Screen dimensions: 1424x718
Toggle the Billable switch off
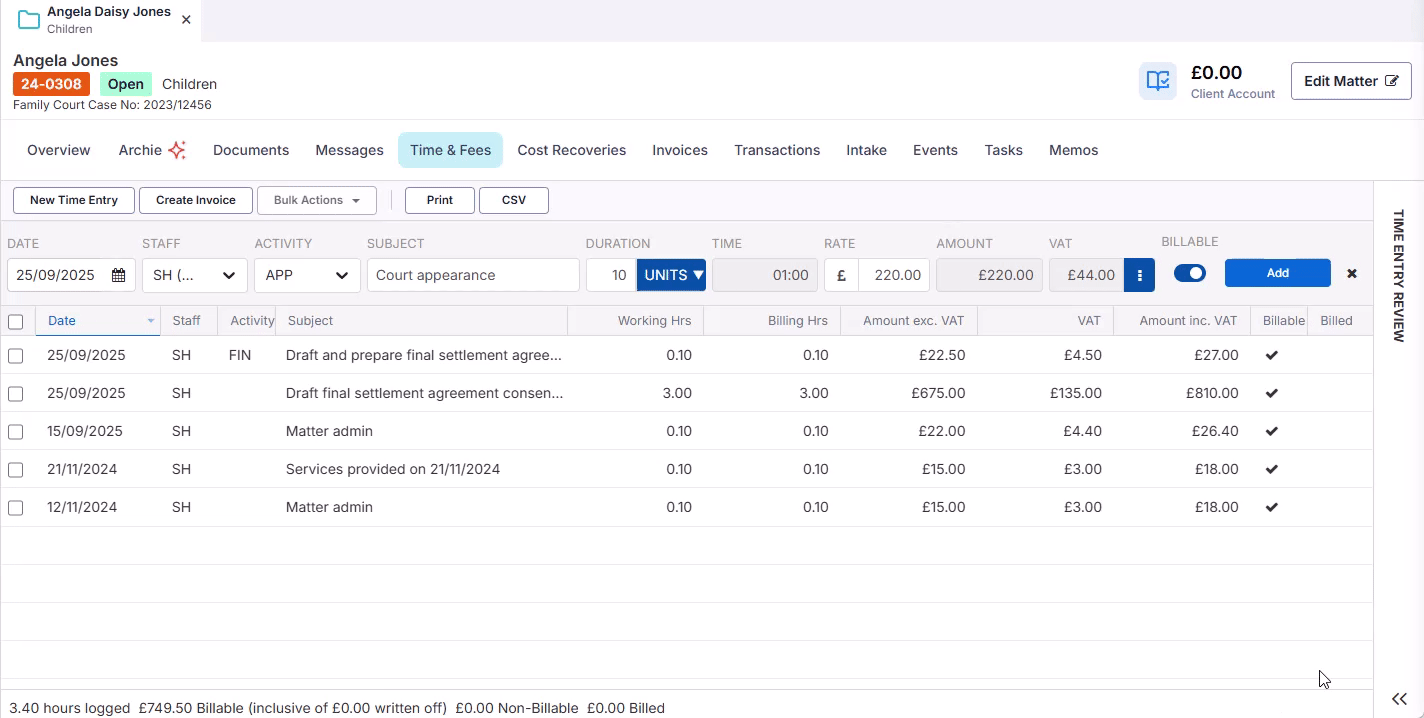click(x=1189, y=273)
